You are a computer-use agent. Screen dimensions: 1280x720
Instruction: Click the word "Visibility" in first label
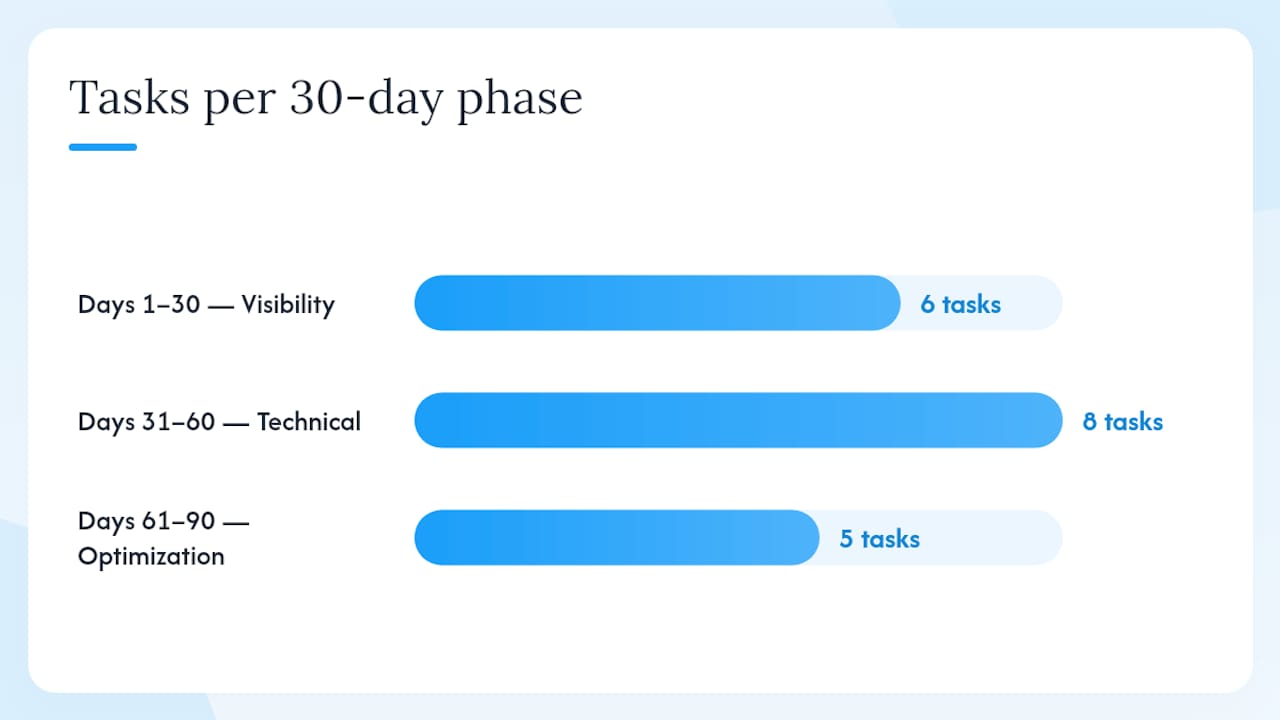[288, 304]
